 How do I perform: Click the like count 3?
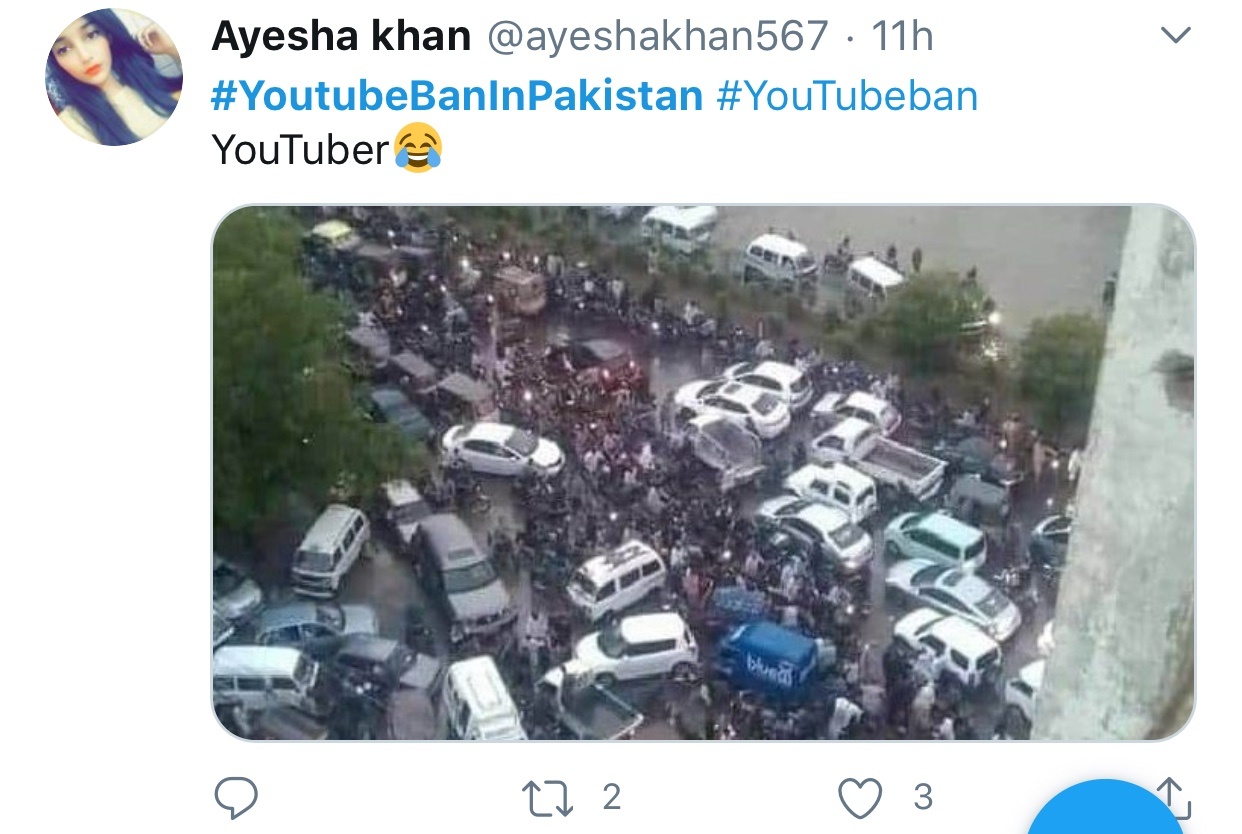922,797
